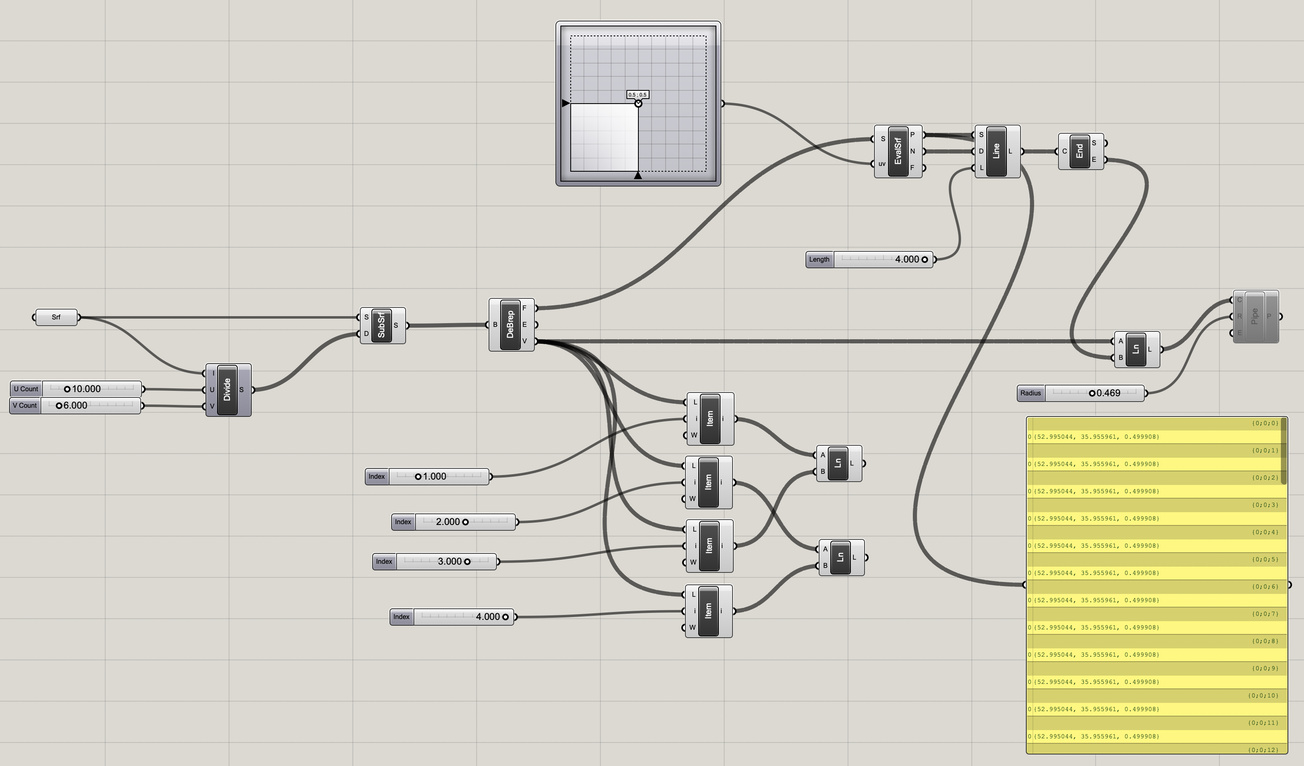Screen dimensions: 1304x766
Task: Select the DeBrep component icon
Action: tap(511, 325)
